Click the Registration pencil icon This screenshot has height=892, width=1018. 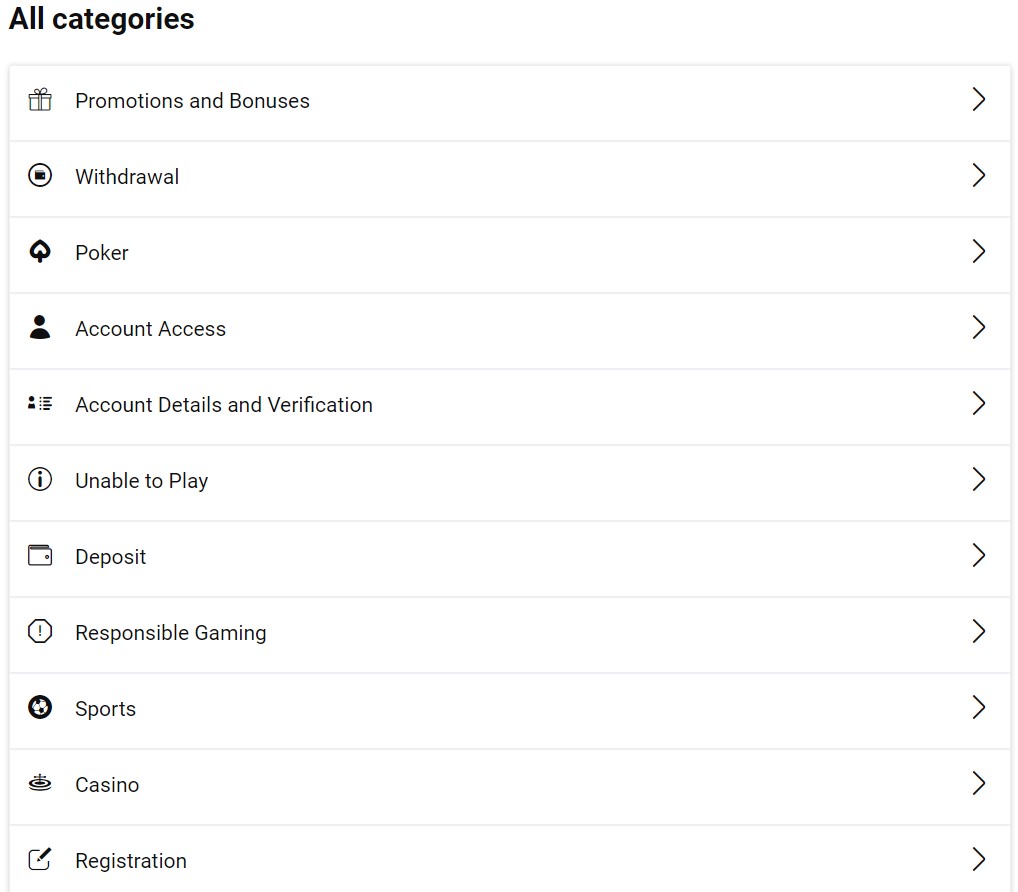[40, 860]
